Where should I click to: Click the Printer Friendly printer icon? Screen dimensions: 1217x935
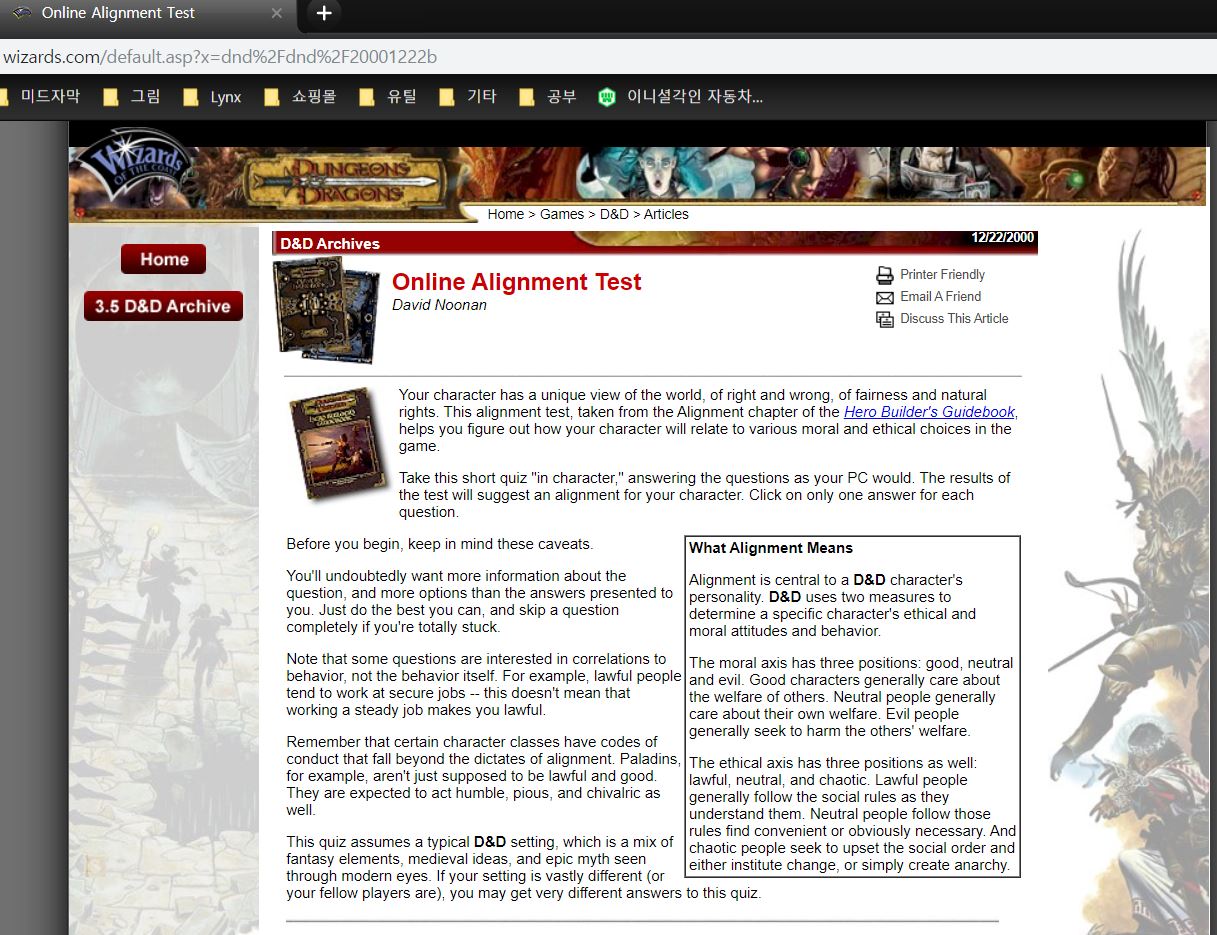[x=885, y=275]
